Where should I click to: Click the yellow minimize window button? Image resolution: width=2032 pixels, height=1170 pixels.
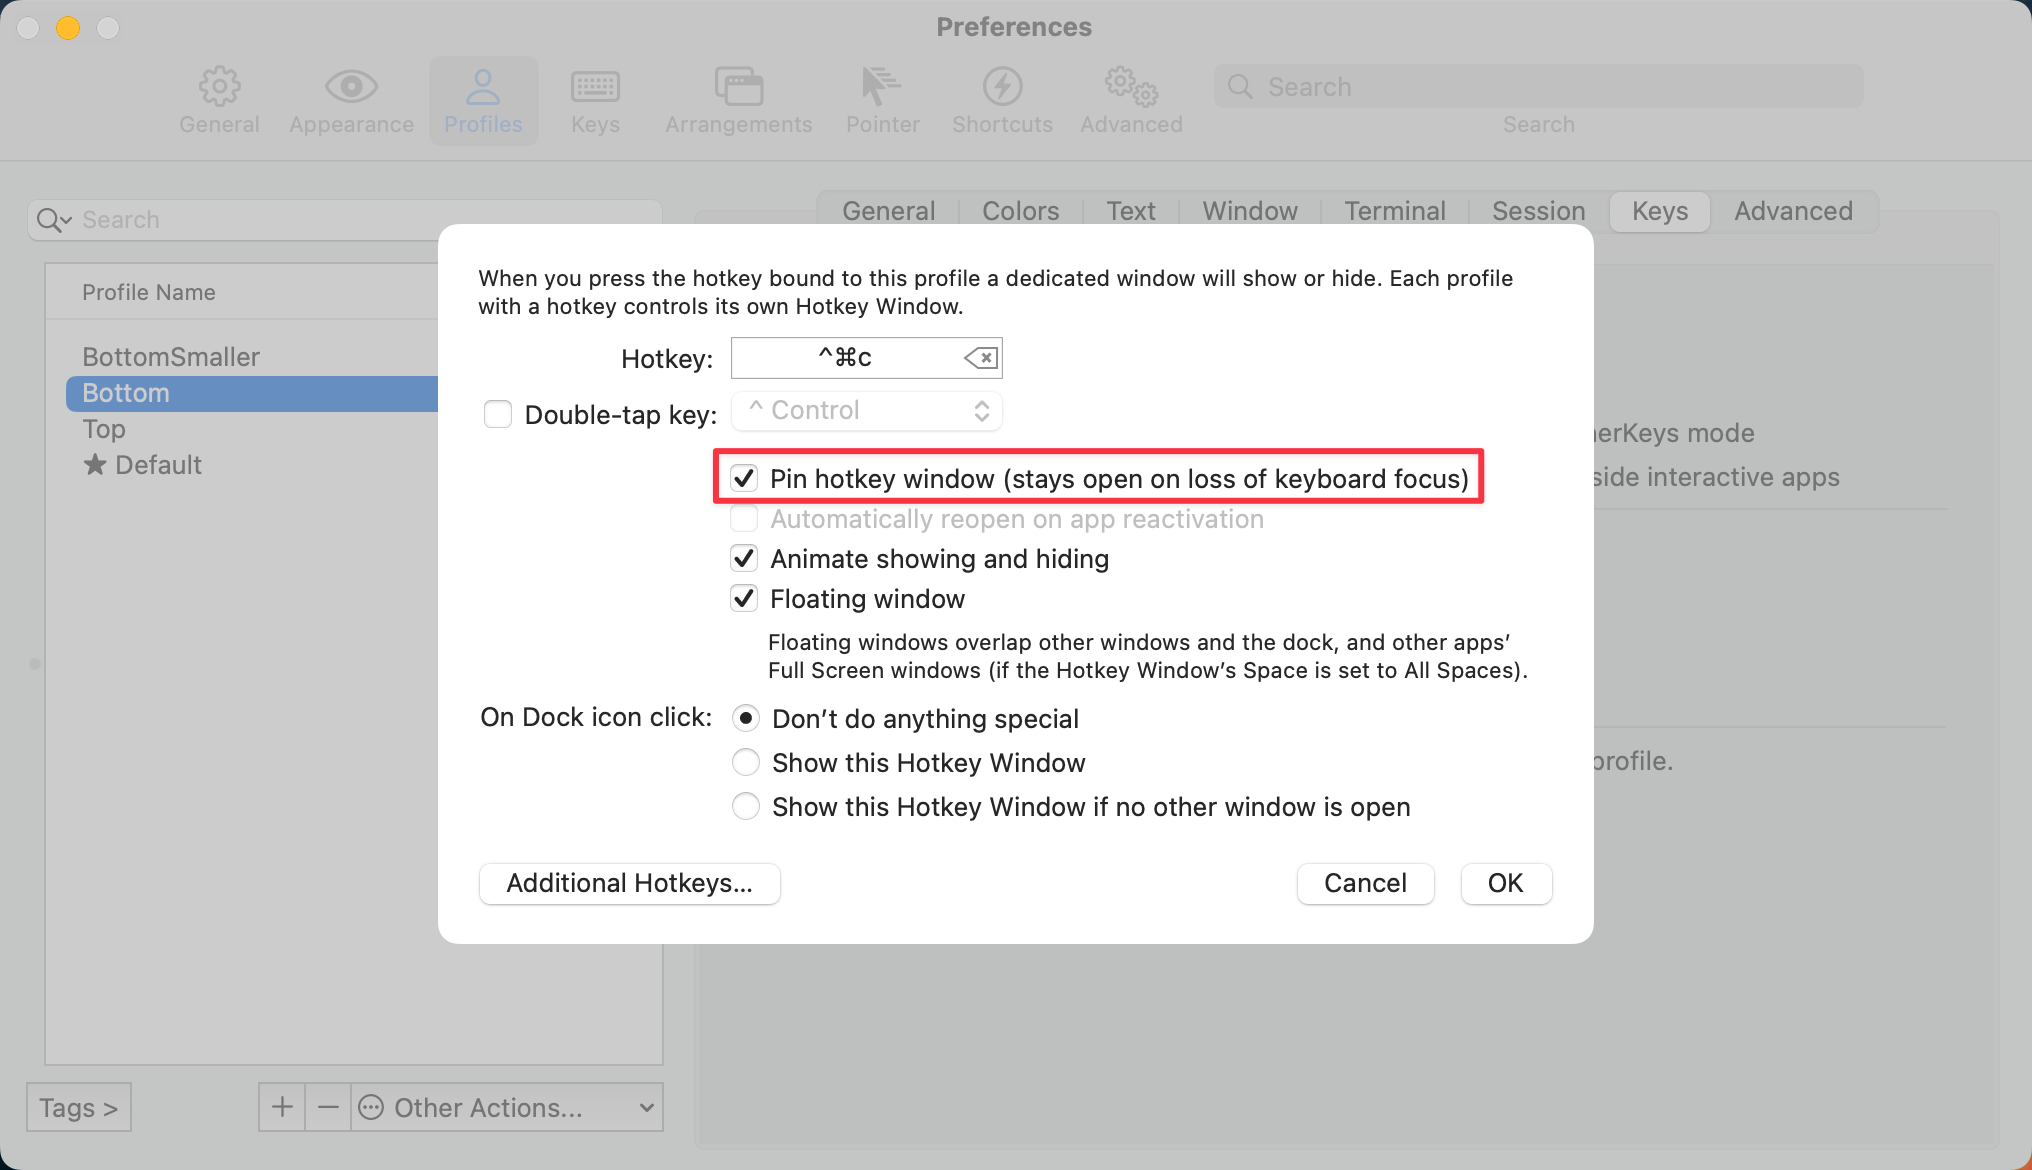(68, 28)
